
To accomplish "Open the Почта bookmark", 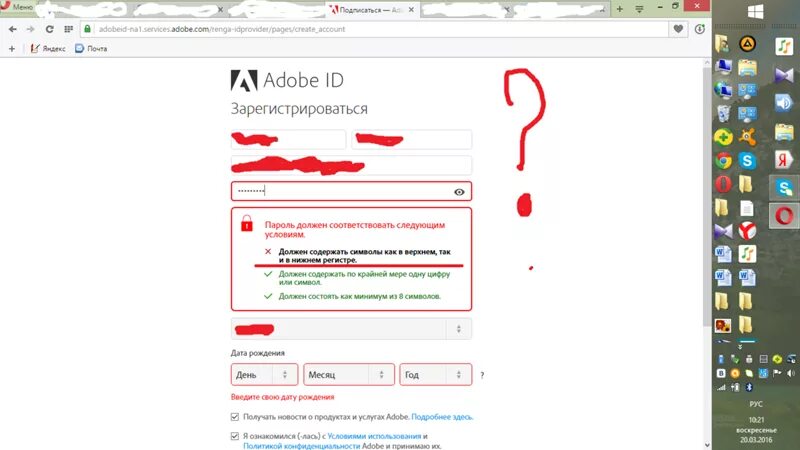I will pyautogui.click(x=91, y=48).
